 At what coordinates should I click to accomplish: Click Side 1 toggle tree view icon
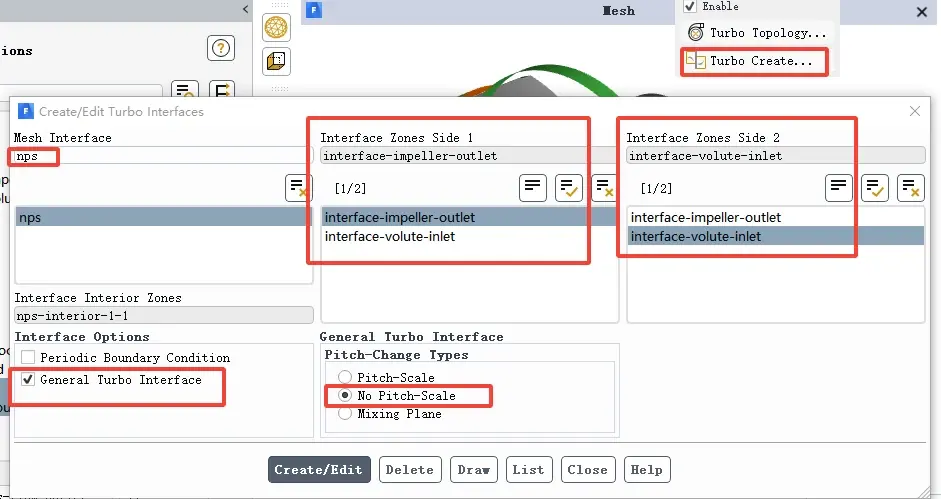(x=532, y=188)
